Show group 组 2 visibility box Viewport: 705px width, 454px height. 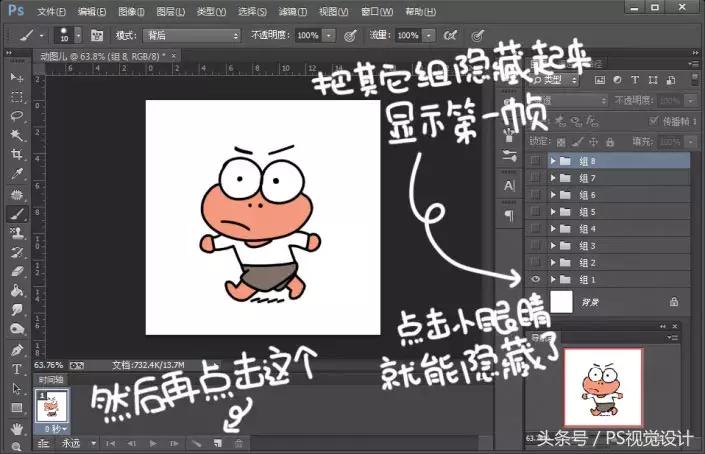(535, 263)
